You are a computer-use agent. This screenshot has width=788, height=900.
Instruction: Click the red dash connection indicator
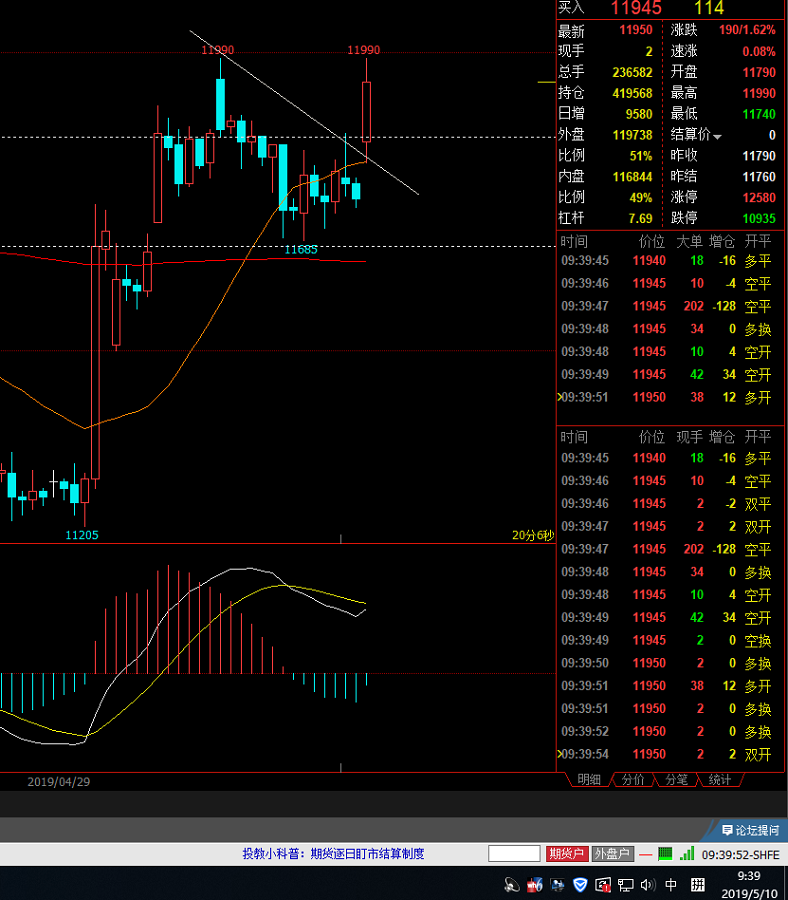(646, 854)
